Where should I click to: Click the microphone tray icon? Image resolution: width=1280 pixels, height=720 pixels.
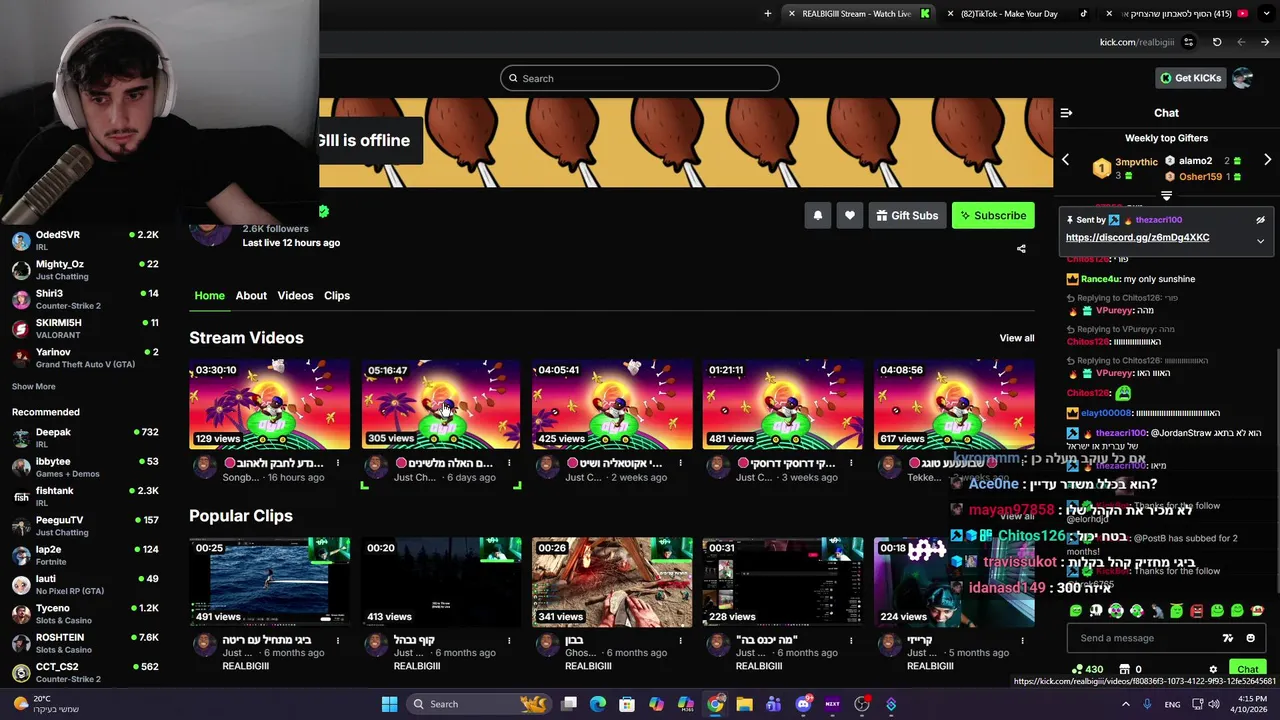(1147, 704)
